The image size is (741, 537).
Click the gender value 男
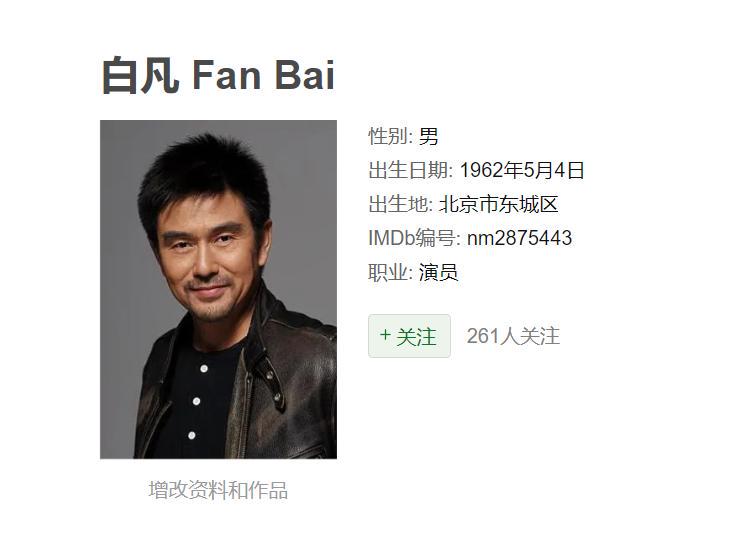tap(429, 136)
